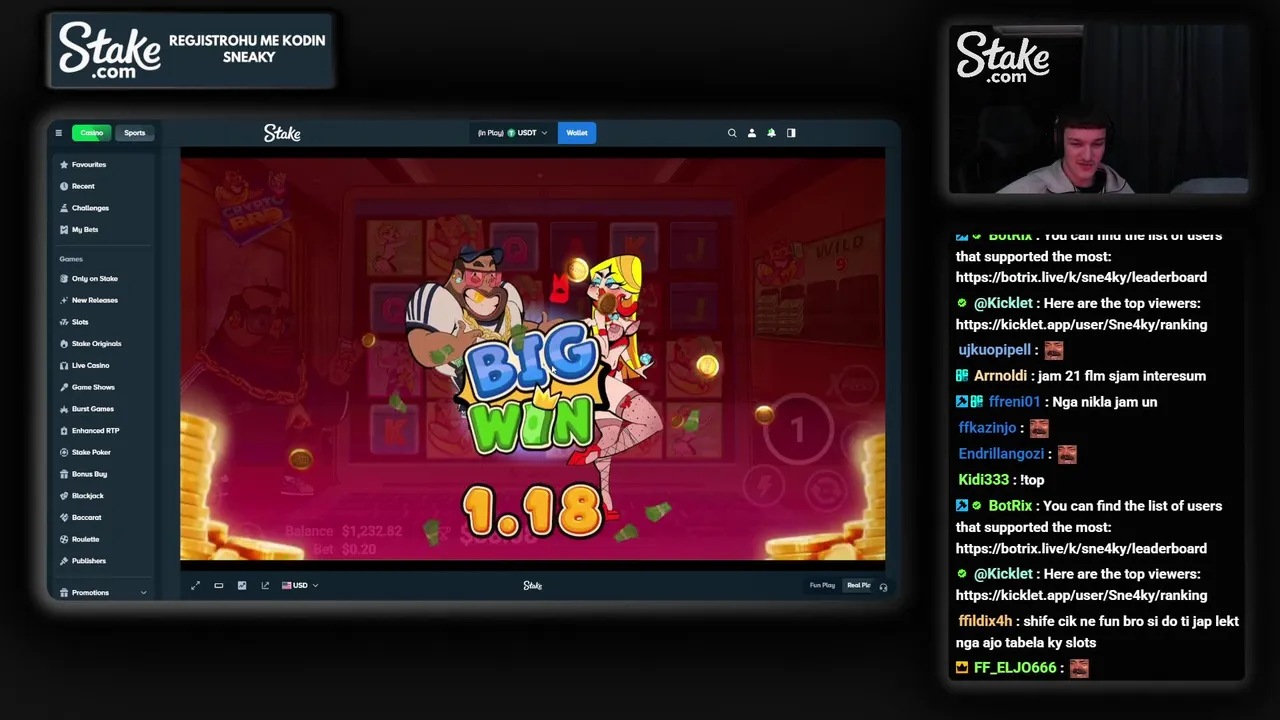Screen dimensions: 1280x720
Task: Switch to the Casino tab
Action: point(91,133)
